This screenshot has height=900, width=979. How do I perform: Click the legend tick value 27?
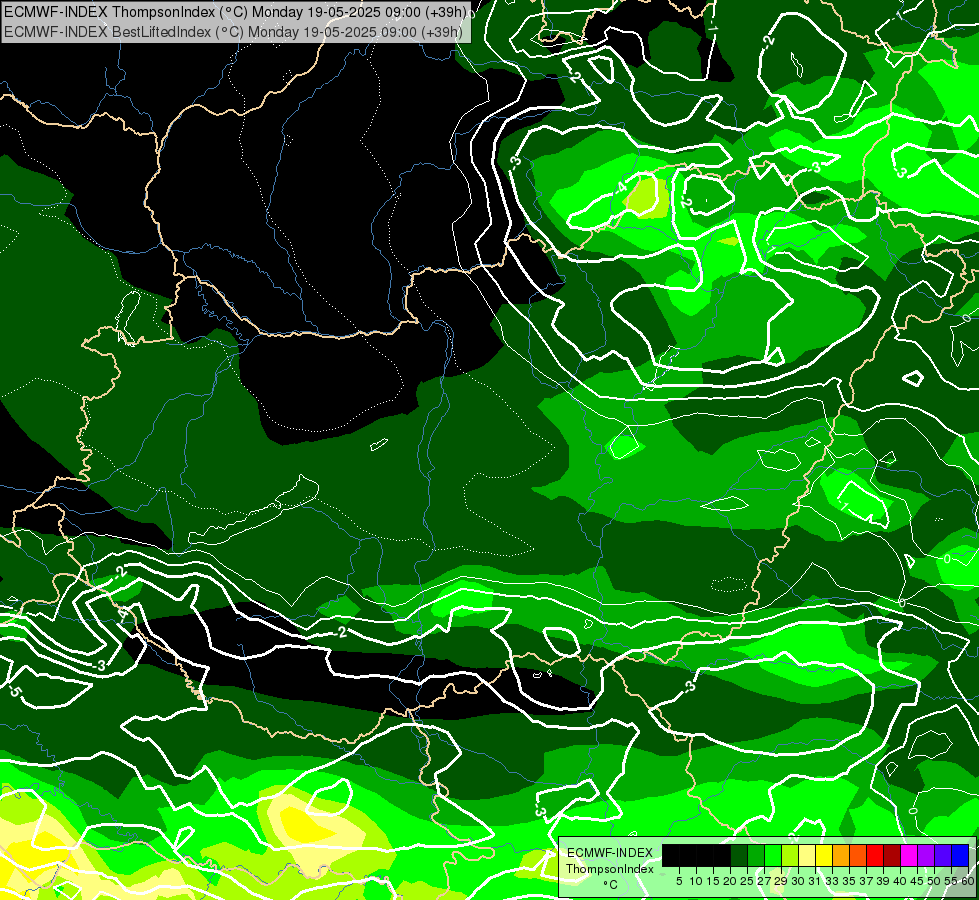pos(764,881)
